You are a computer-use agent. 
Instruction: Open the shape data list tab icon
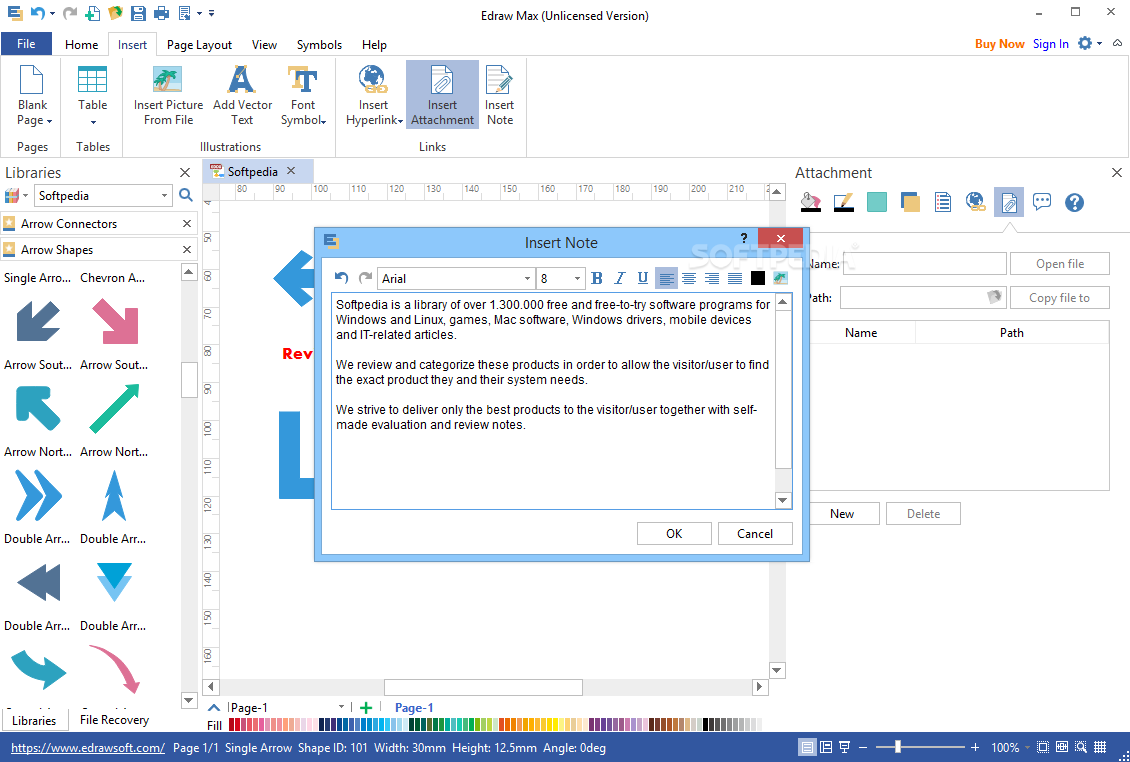pos(943,203)
